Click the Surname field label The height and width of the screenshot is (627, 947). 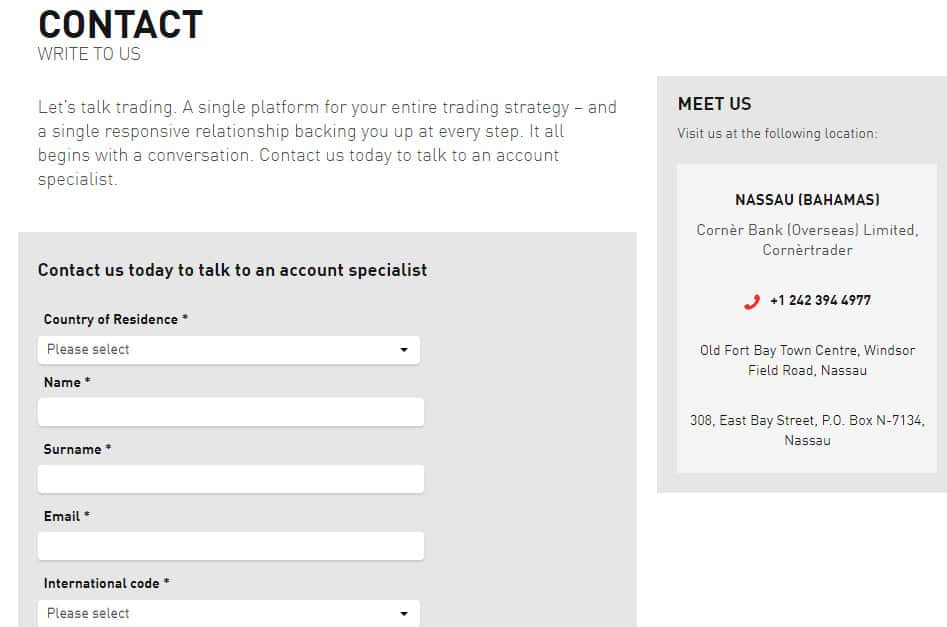77,450
